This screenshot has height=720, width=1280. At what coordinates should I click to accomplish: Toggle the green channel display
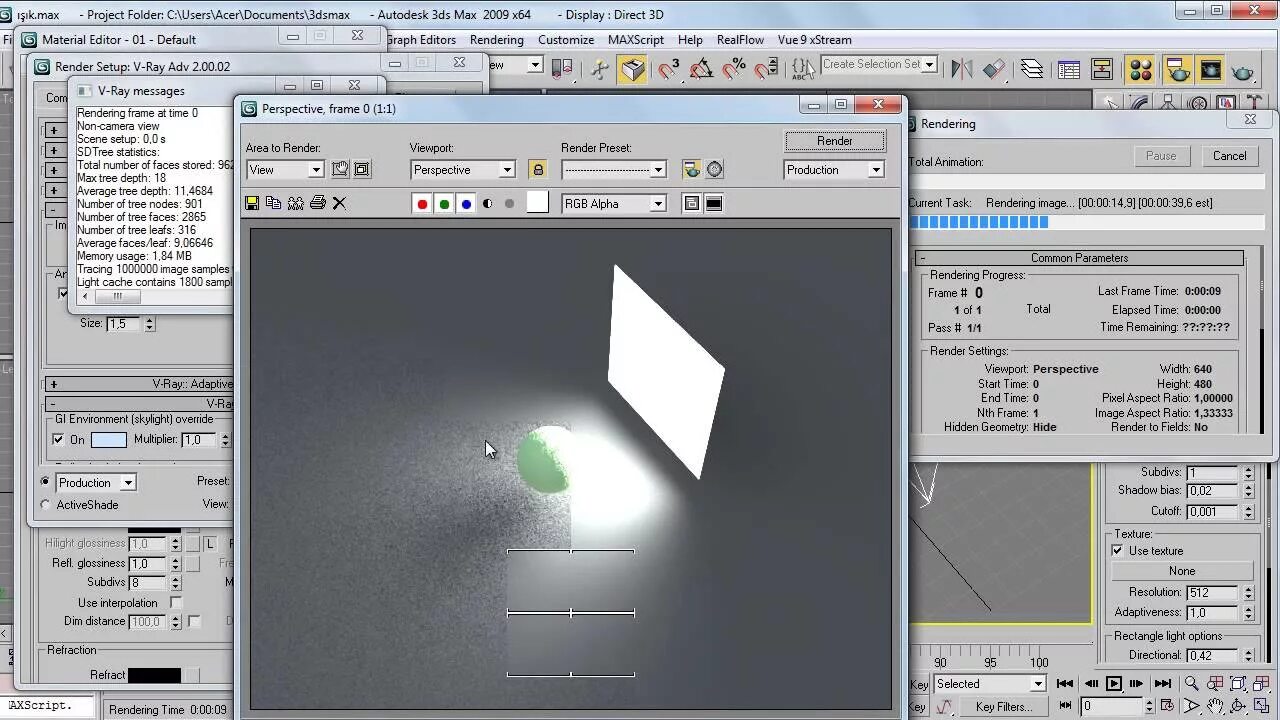tap(444, 204)
